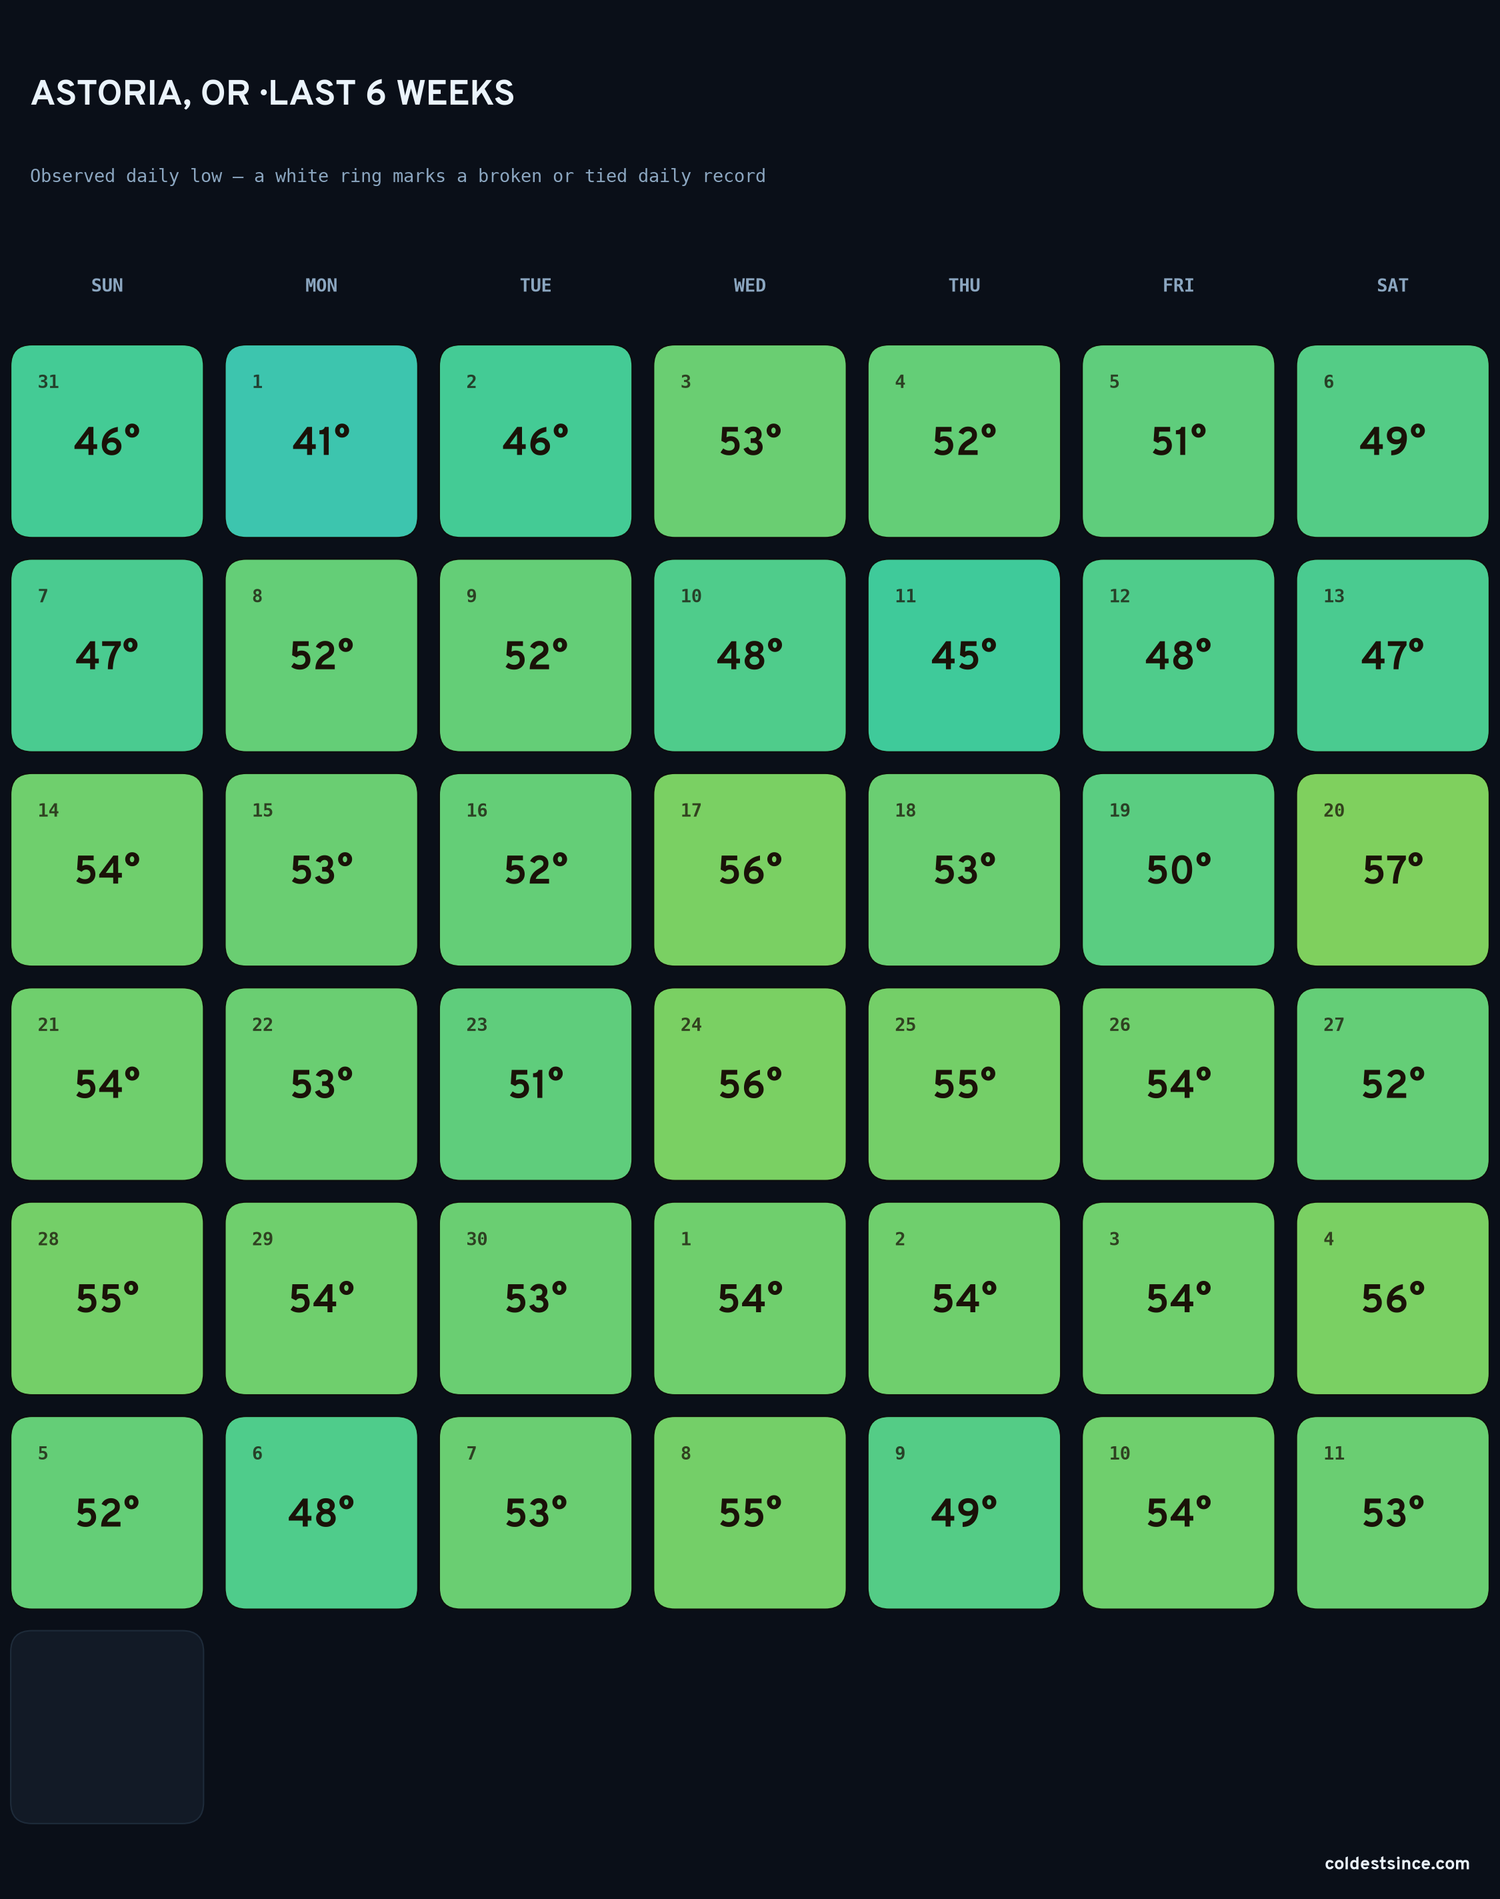Choose the day 13 tile showing 47°
1500x1899 pixels.
coord(1392,655)
